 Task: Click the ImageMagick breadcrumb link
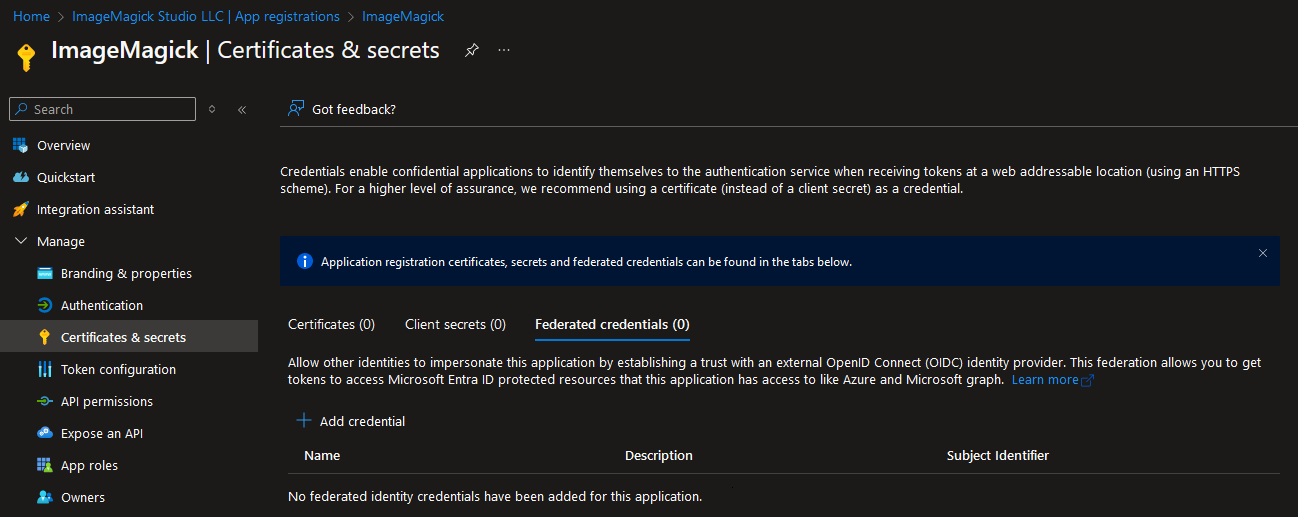[403, 16]
